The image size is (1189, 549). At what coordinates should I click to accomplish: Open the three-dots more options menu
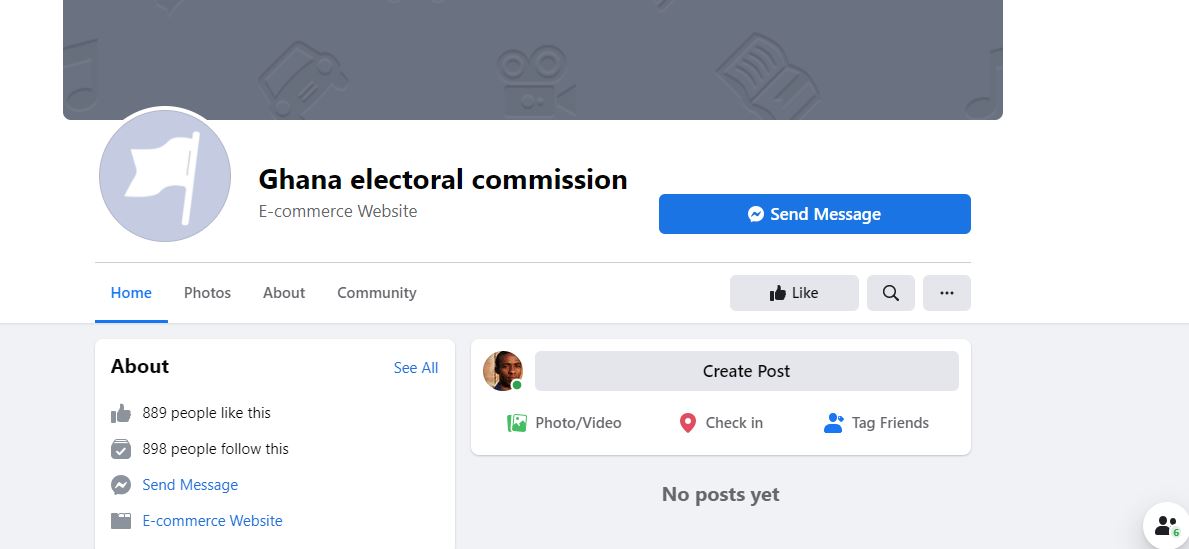[x=946, y=293]
